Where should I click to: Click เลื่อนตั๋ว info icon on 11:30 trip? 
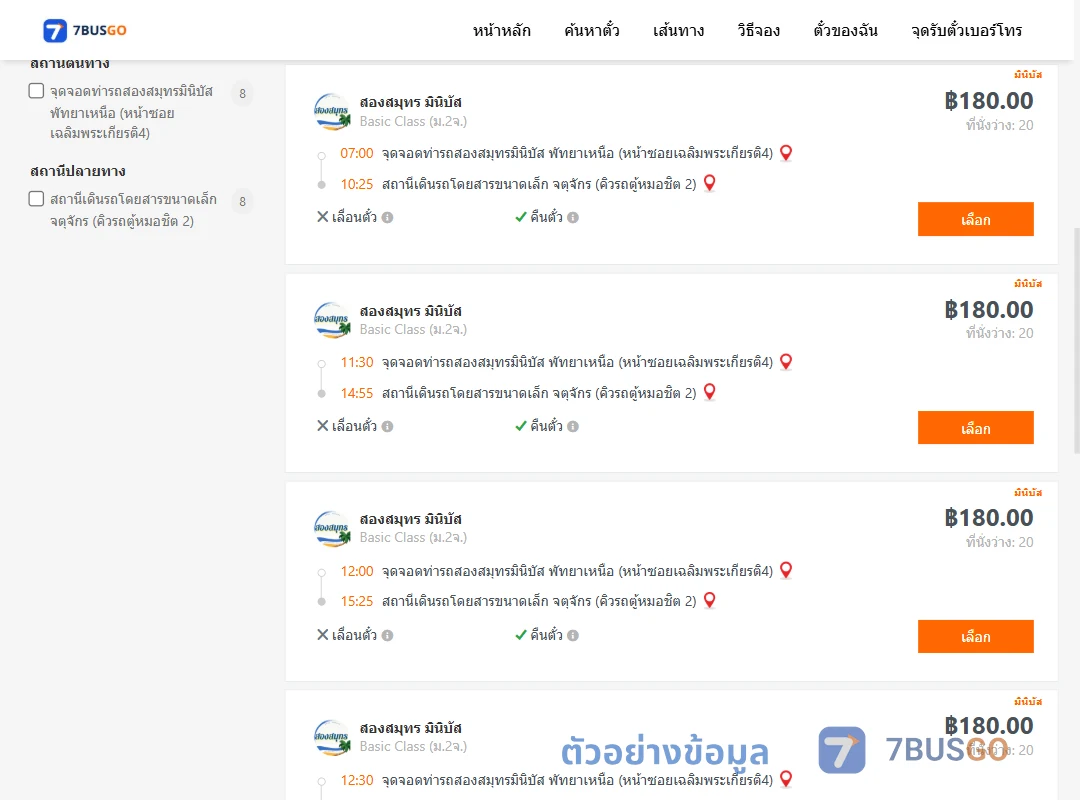pyautogui.click(x=388, y=427)
